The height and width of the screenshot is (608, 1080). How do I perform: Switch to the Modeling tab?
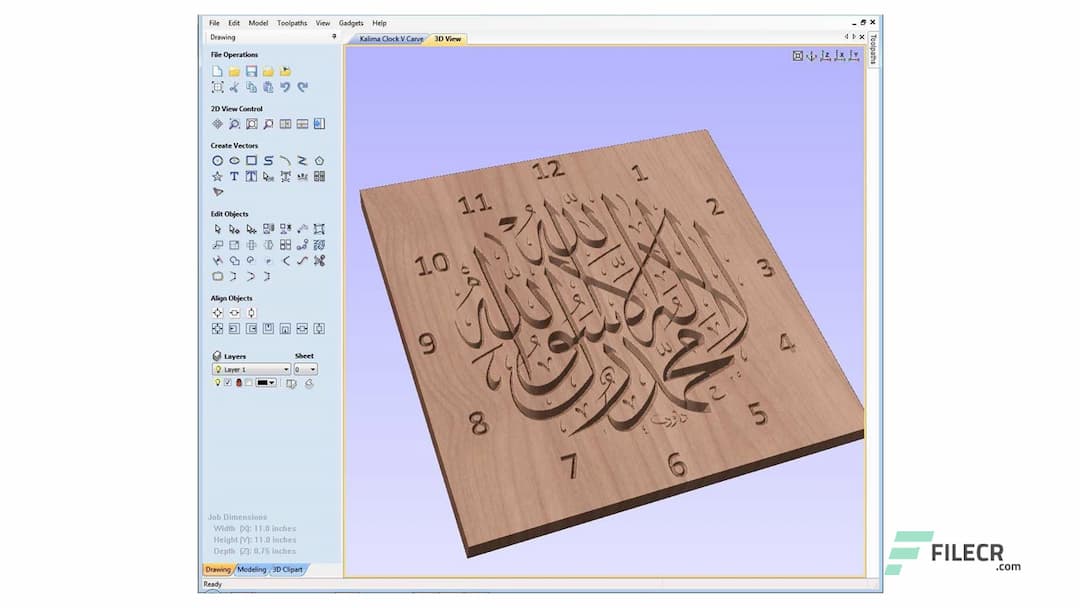(x=251, y=569)
